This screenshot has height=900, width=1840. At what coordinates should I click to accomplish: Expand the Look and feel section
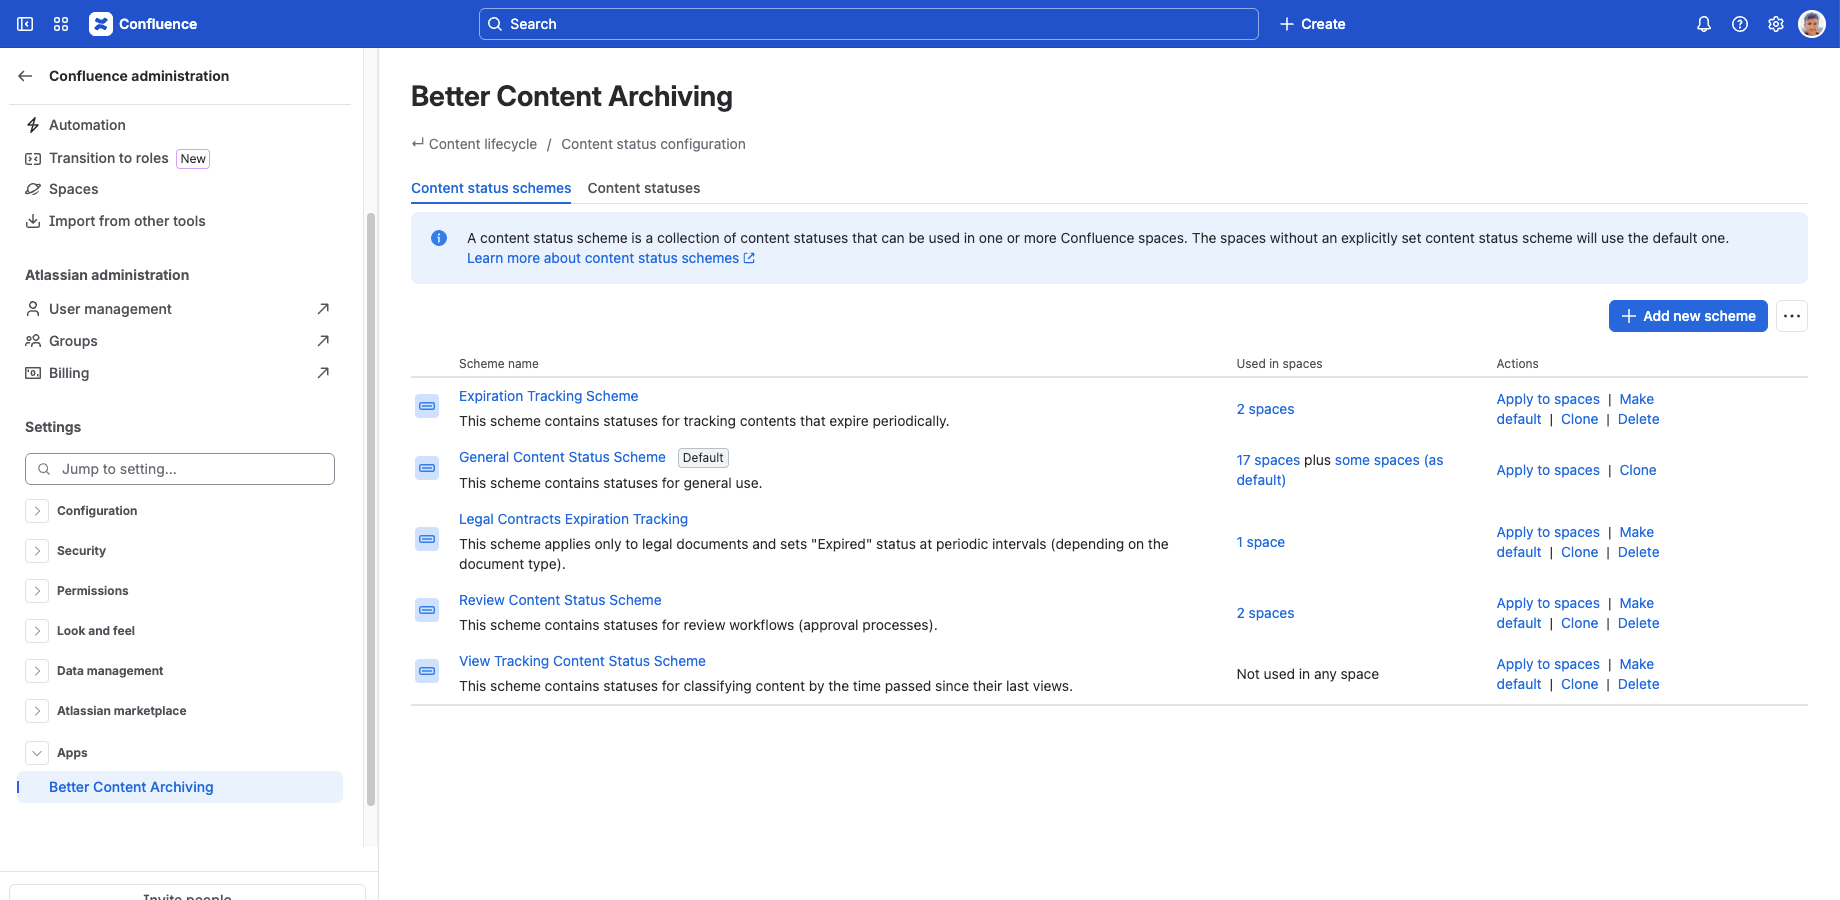click(x=37, y=631)
